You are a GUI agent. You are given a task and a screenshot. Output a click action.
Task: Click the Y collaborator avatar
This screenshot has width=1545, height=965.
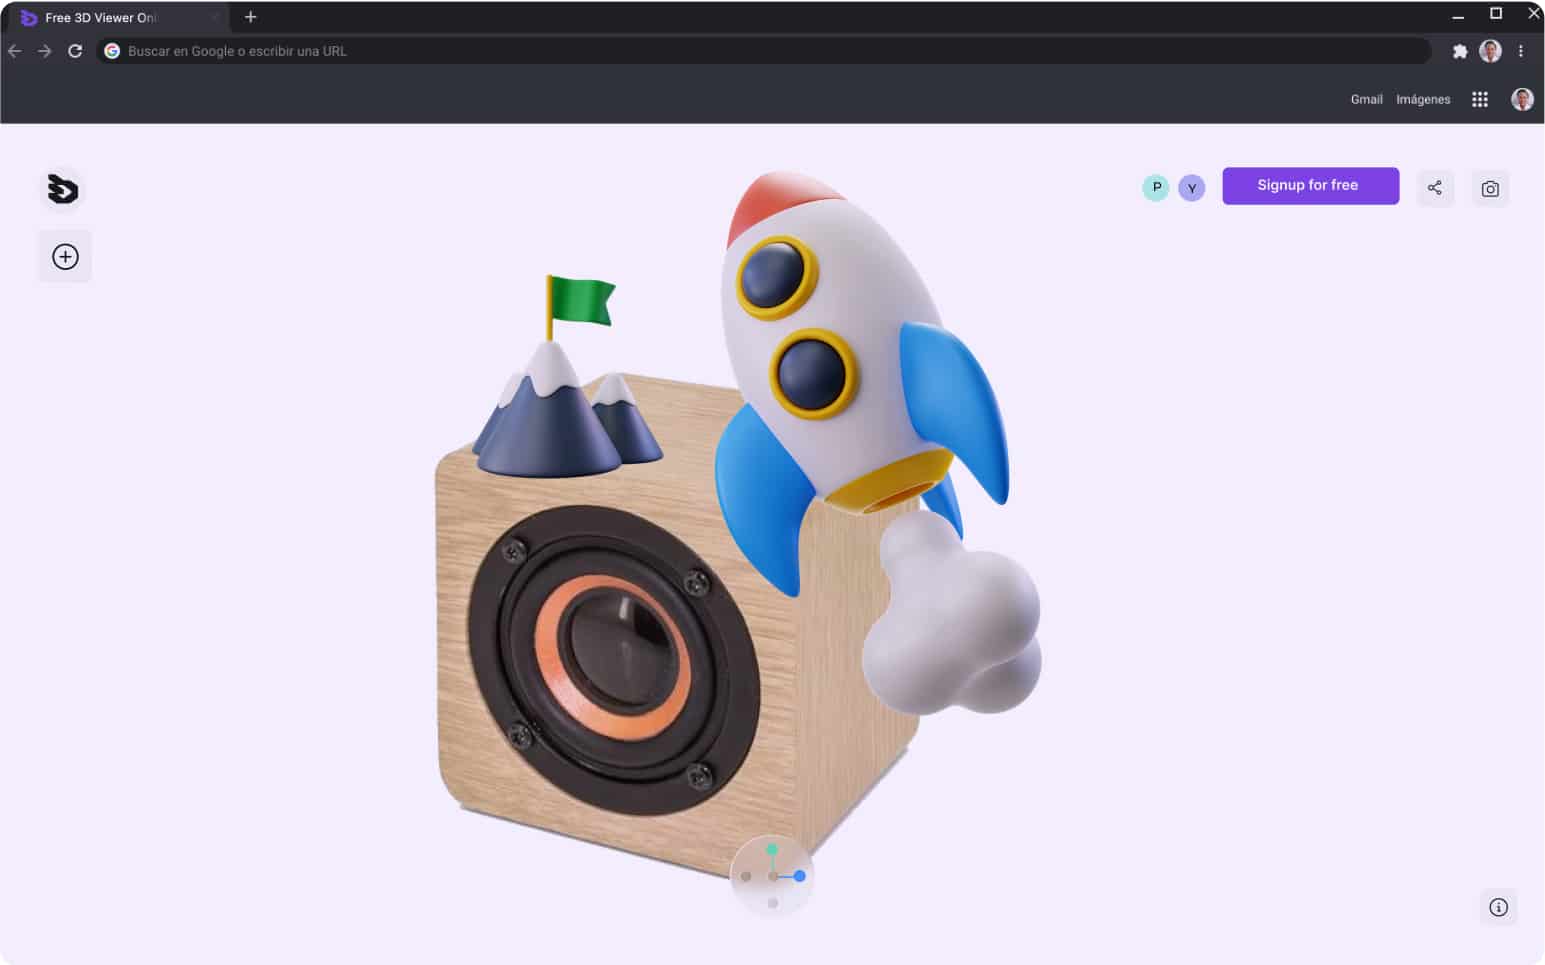tap(1191, 187)
